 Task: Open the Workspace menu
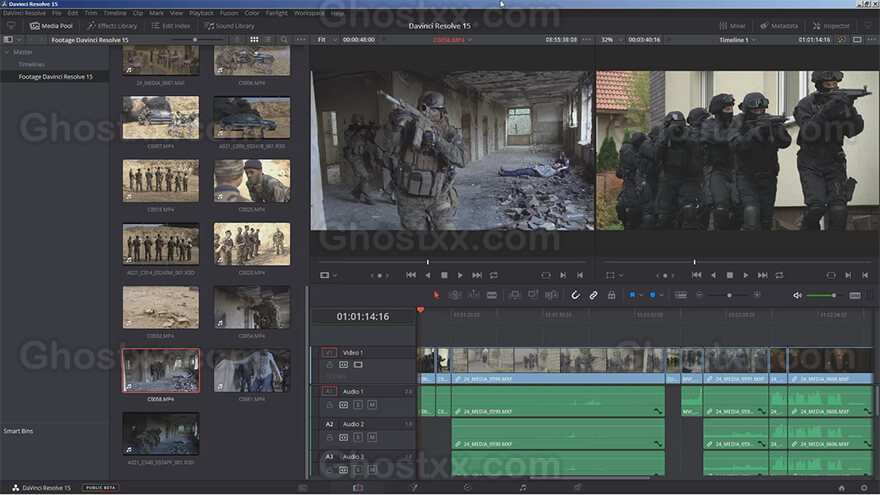click(309, 13)
